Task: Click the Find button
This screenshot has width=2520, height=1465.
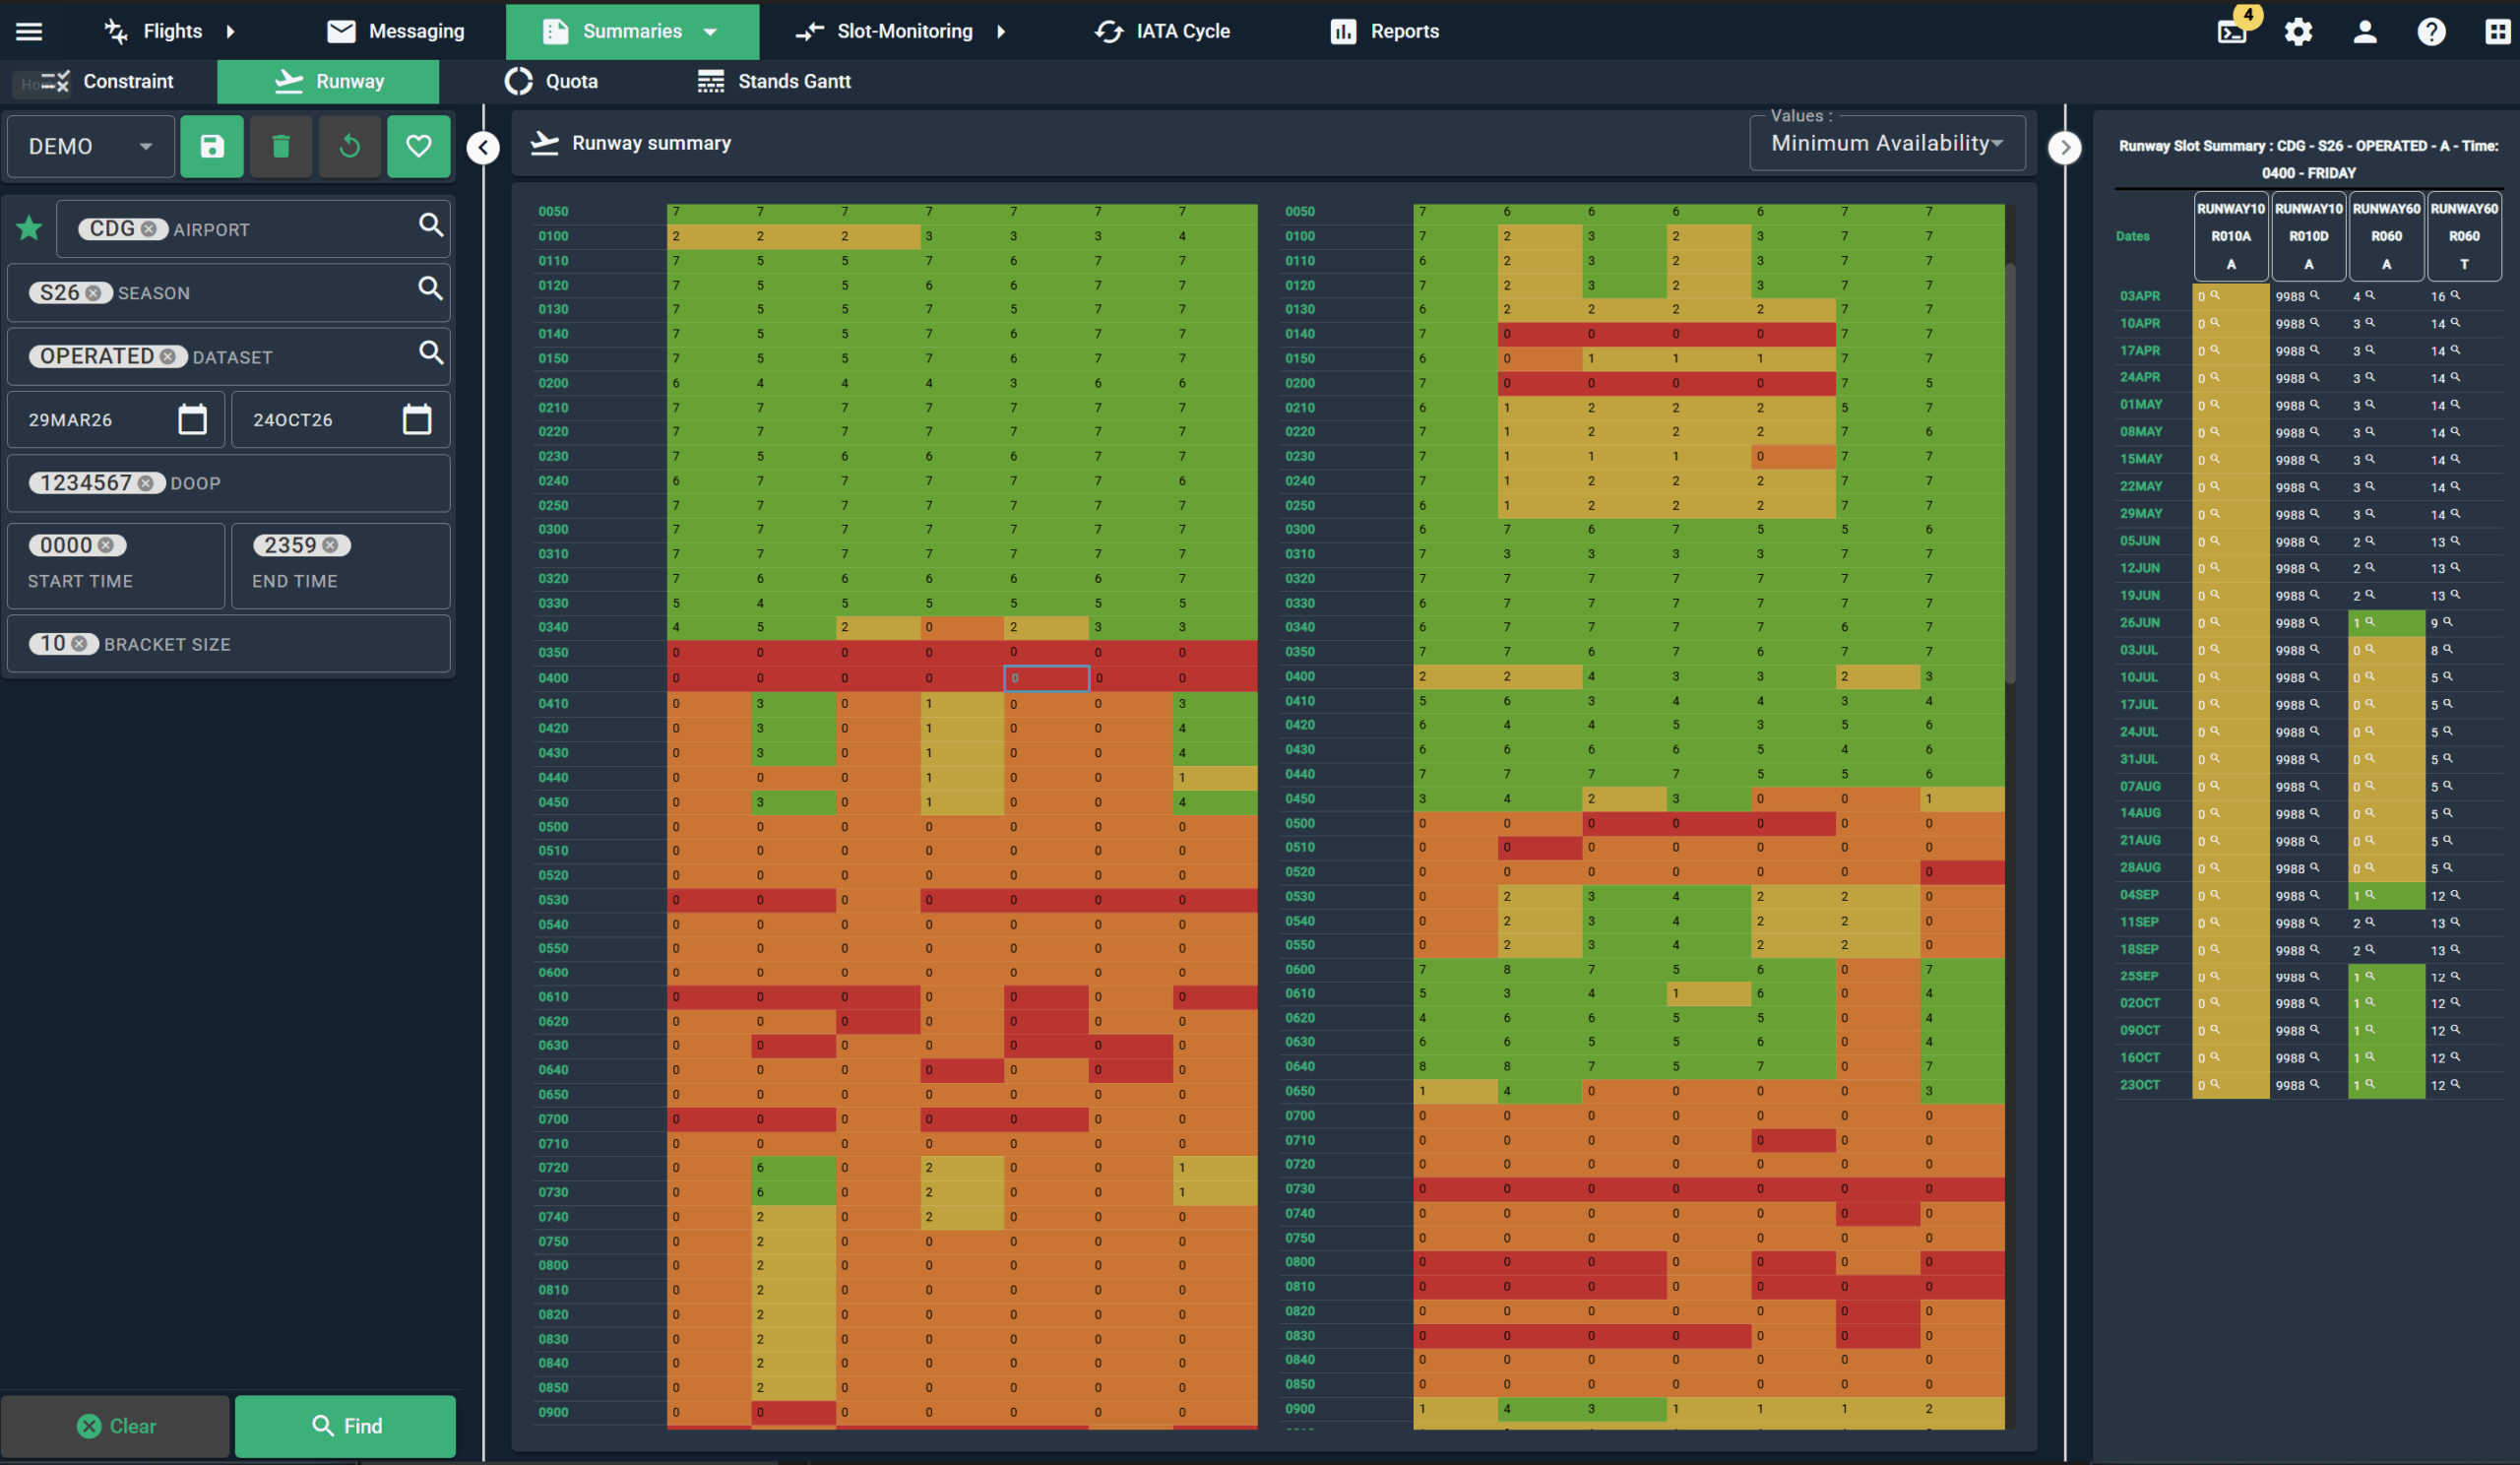Action: (345, 1425)
